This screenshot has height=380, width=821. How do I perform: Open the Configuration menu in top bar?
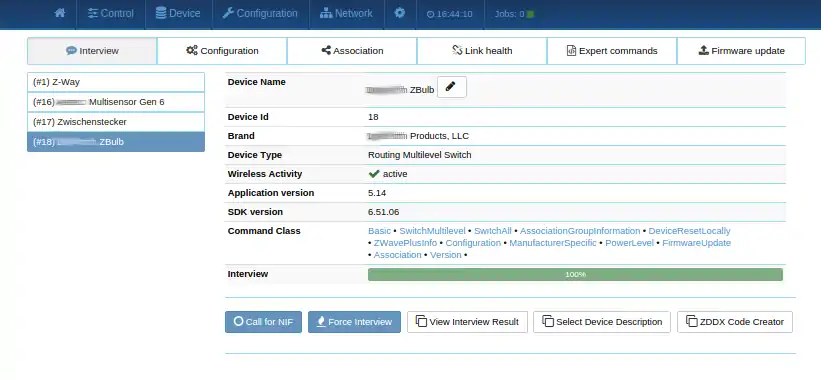[260, 14]
